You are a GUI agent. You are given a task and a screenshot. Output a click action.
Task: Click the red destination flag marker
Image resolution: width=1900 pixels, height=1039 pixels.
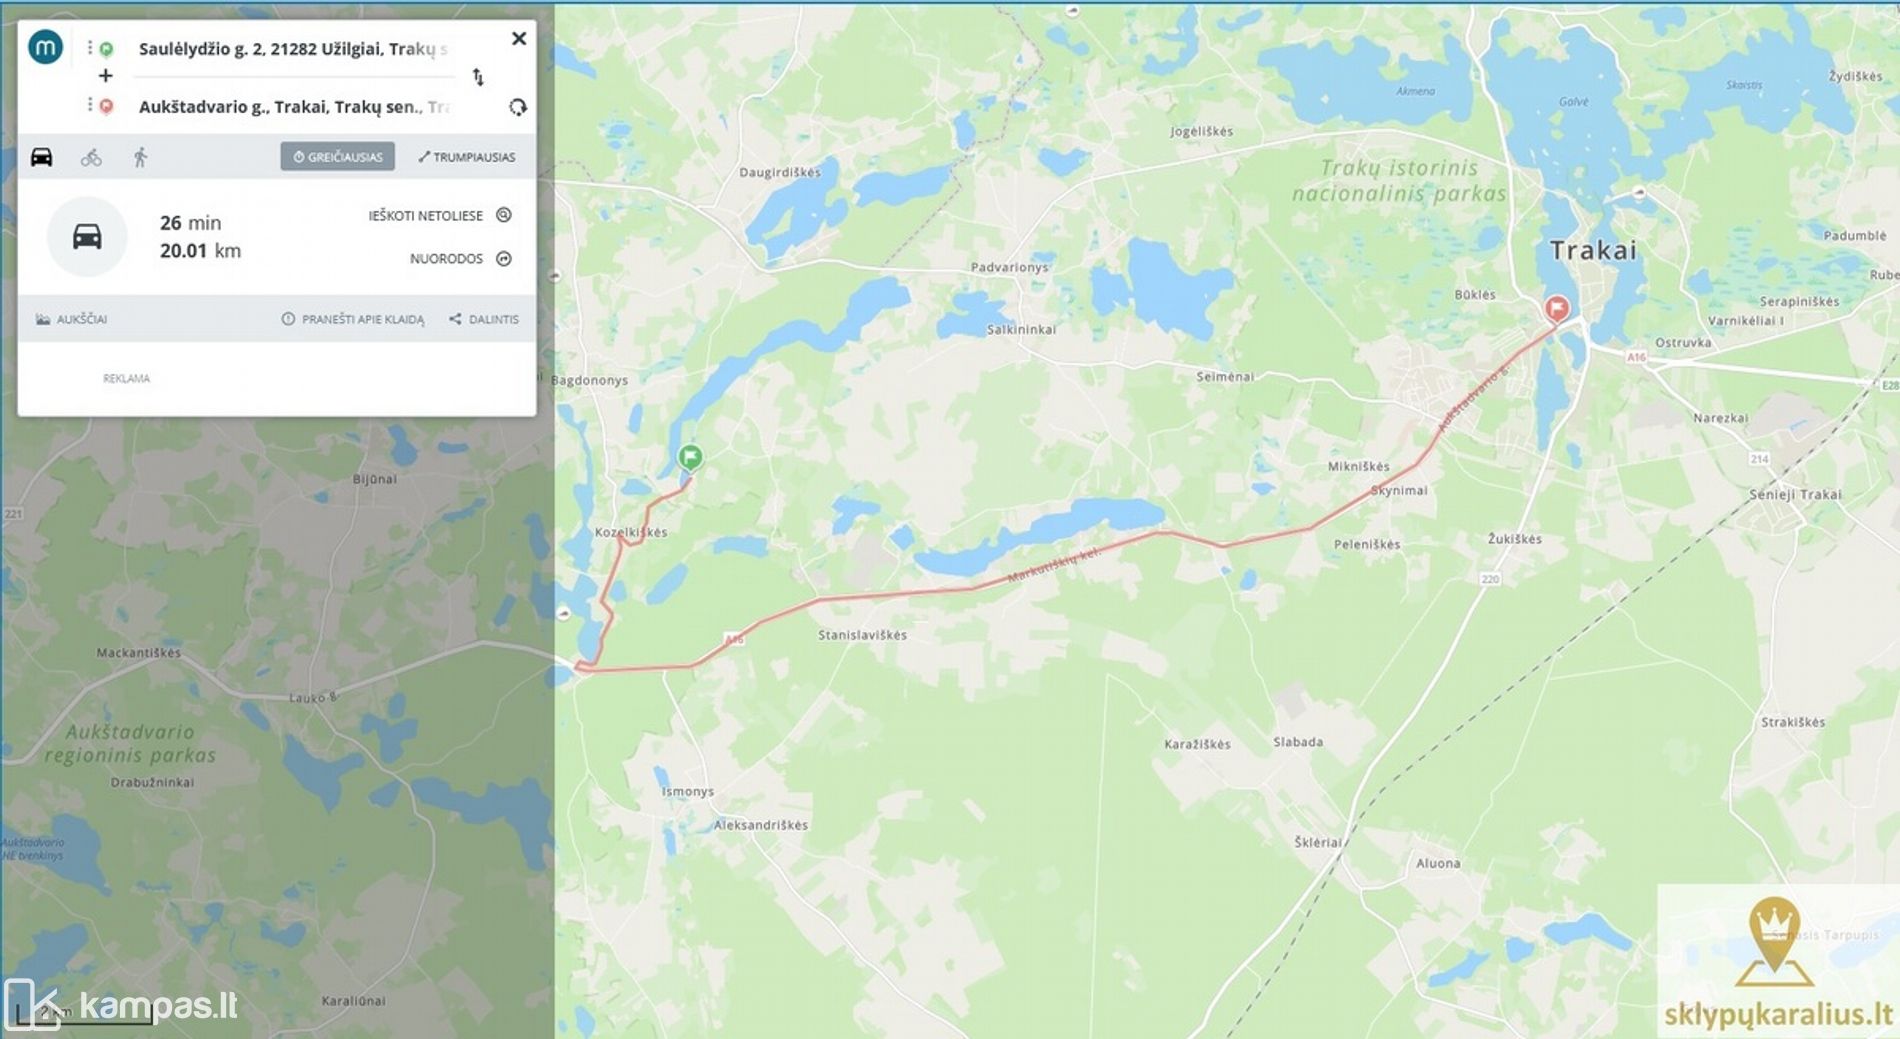(x=1556, y=309)
